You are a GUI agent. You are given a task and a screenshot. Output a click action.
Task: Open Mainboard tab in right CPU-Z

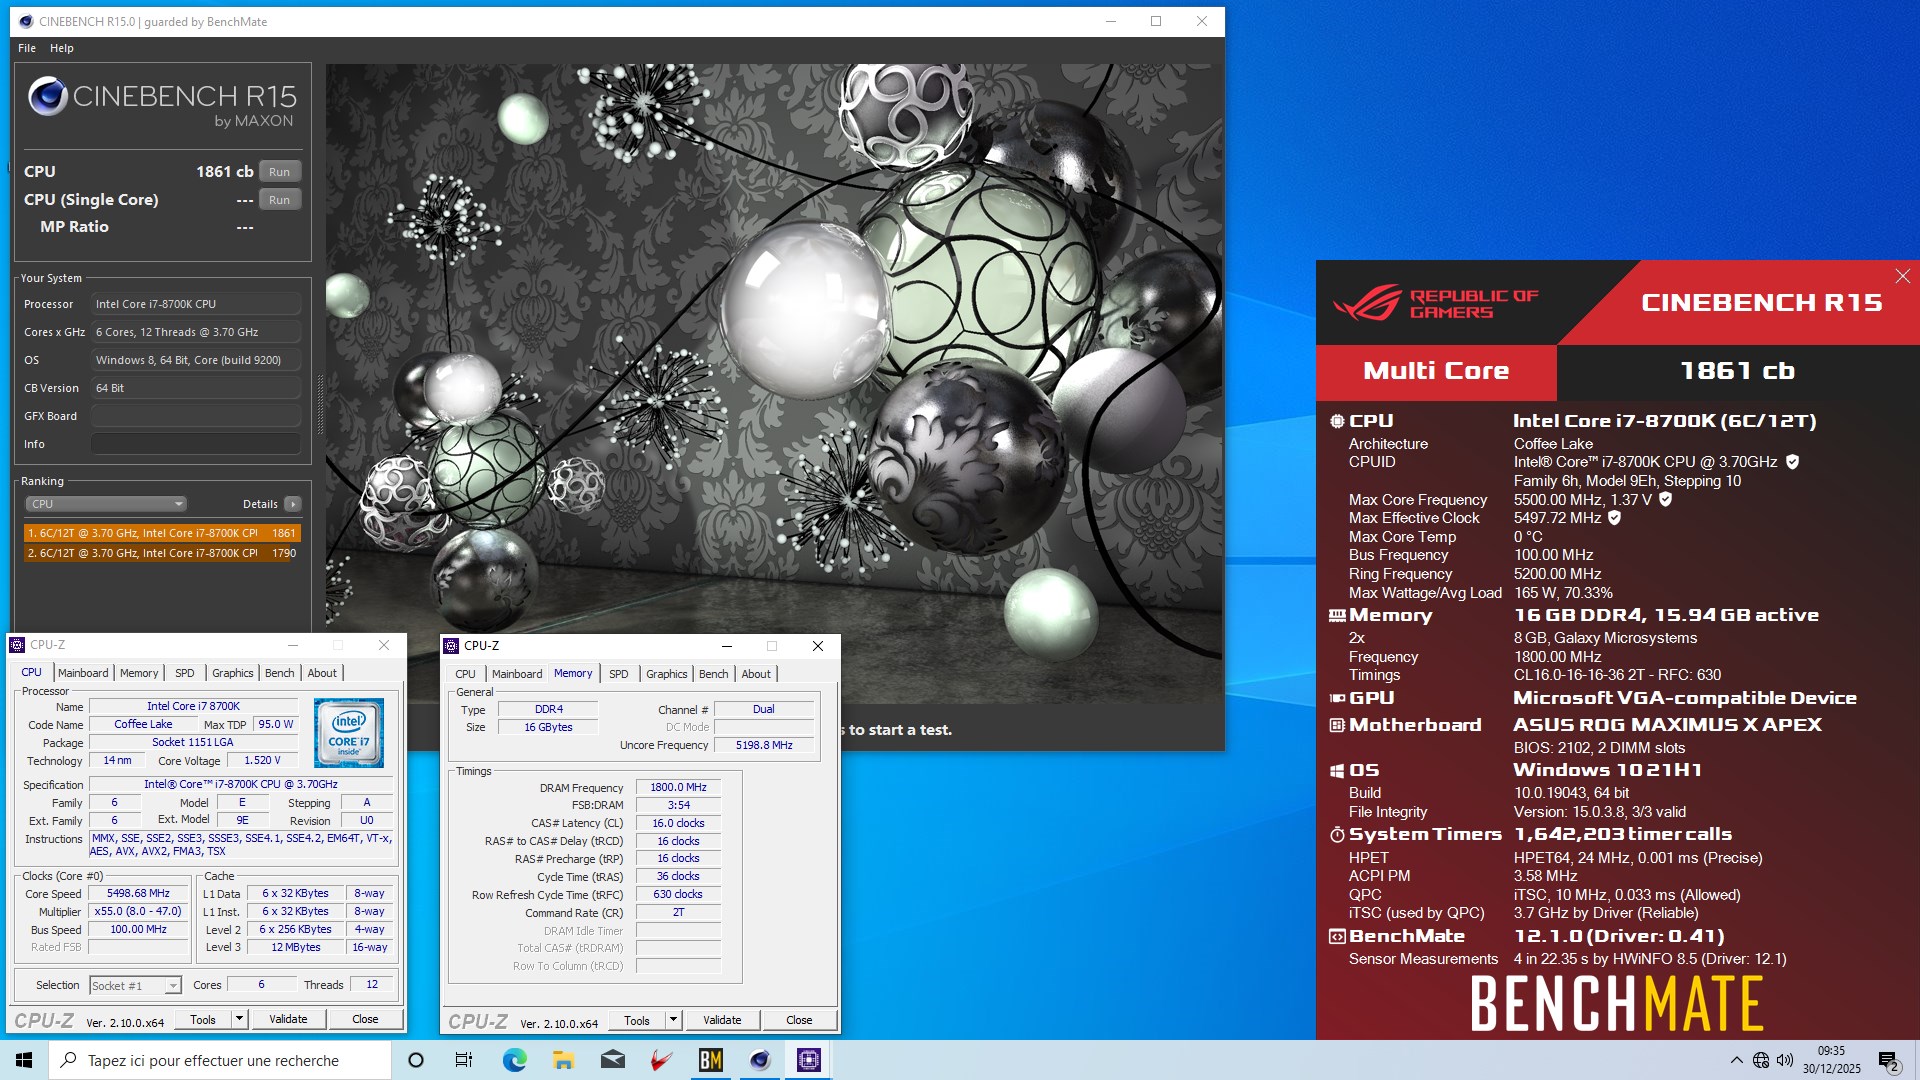pyautogui.click(x=517, y=674)
